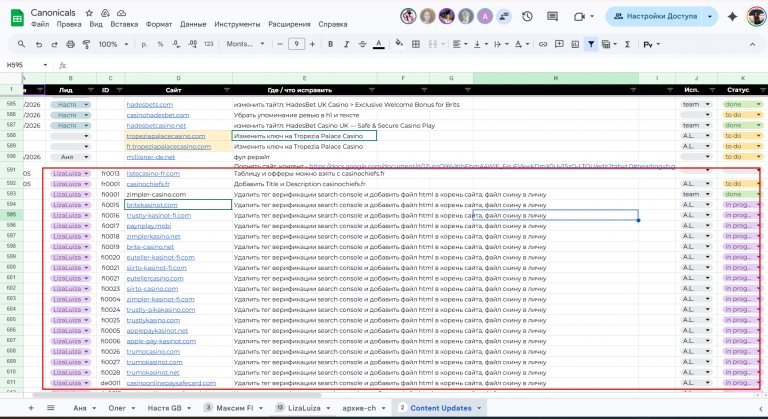
Task: Open the 123 number formats menu
Action: [x=209, y=44]
